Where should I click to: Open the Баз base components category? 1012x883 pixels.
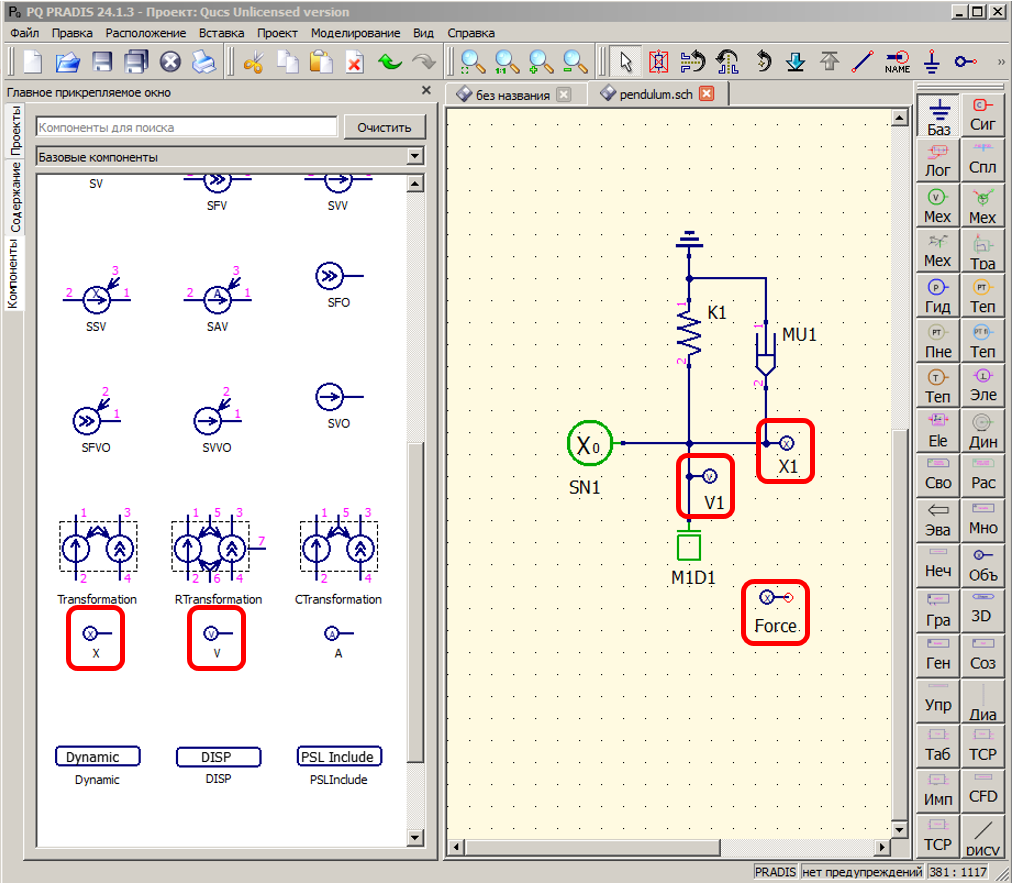(x=938, y=115)
